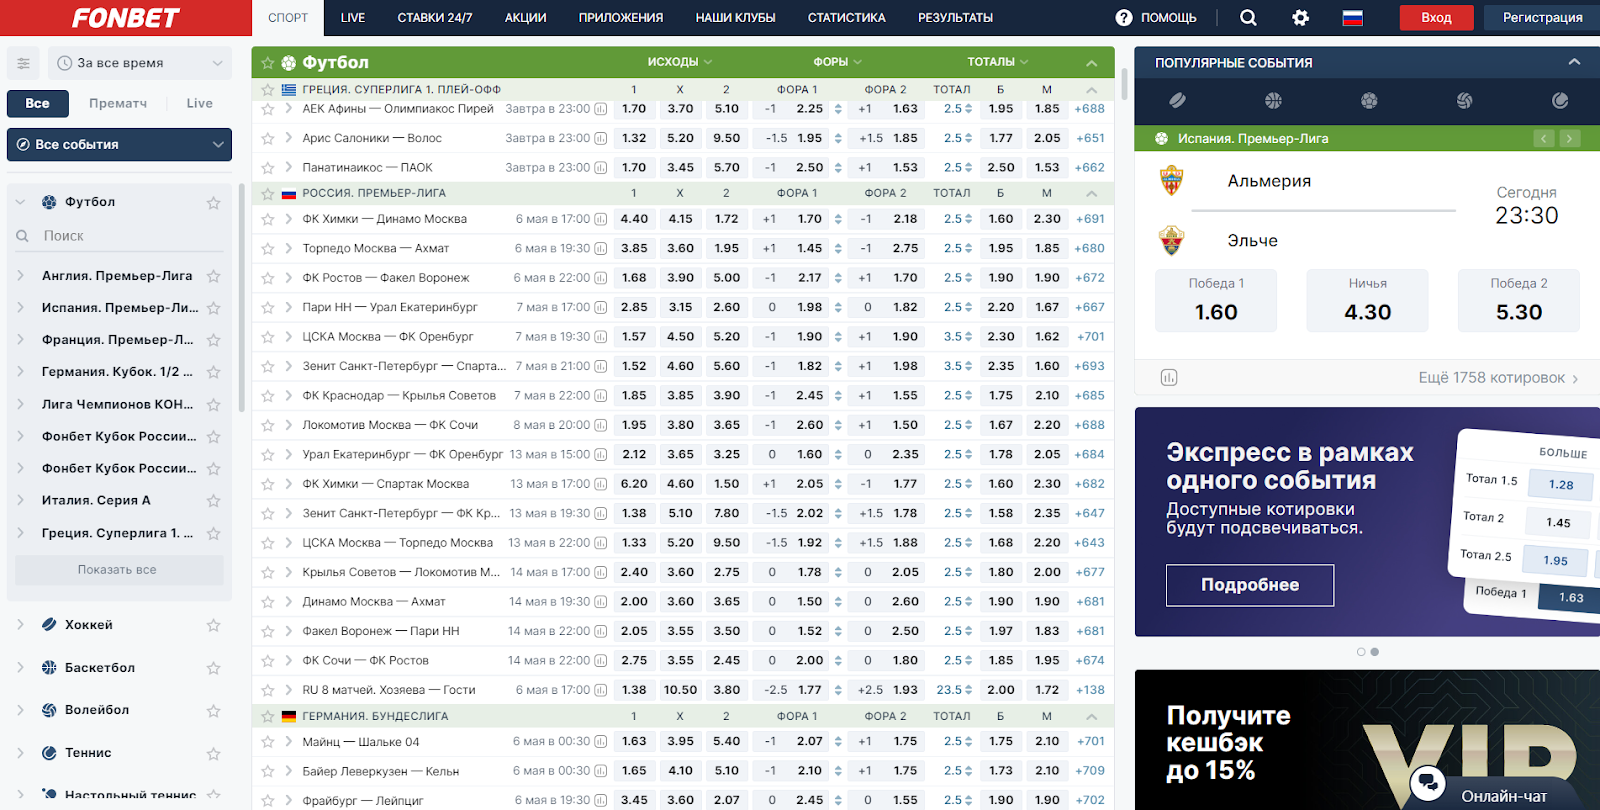1600x810 pixels.
Task: Select football icon in popular events panel
Action: [1369, 100]
